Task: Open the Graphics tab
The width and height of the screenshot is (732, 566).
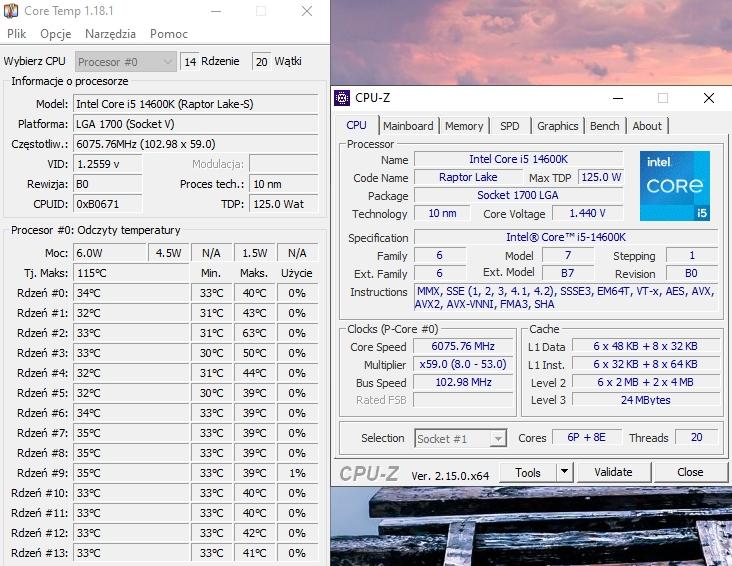Action: click(557, 126)
